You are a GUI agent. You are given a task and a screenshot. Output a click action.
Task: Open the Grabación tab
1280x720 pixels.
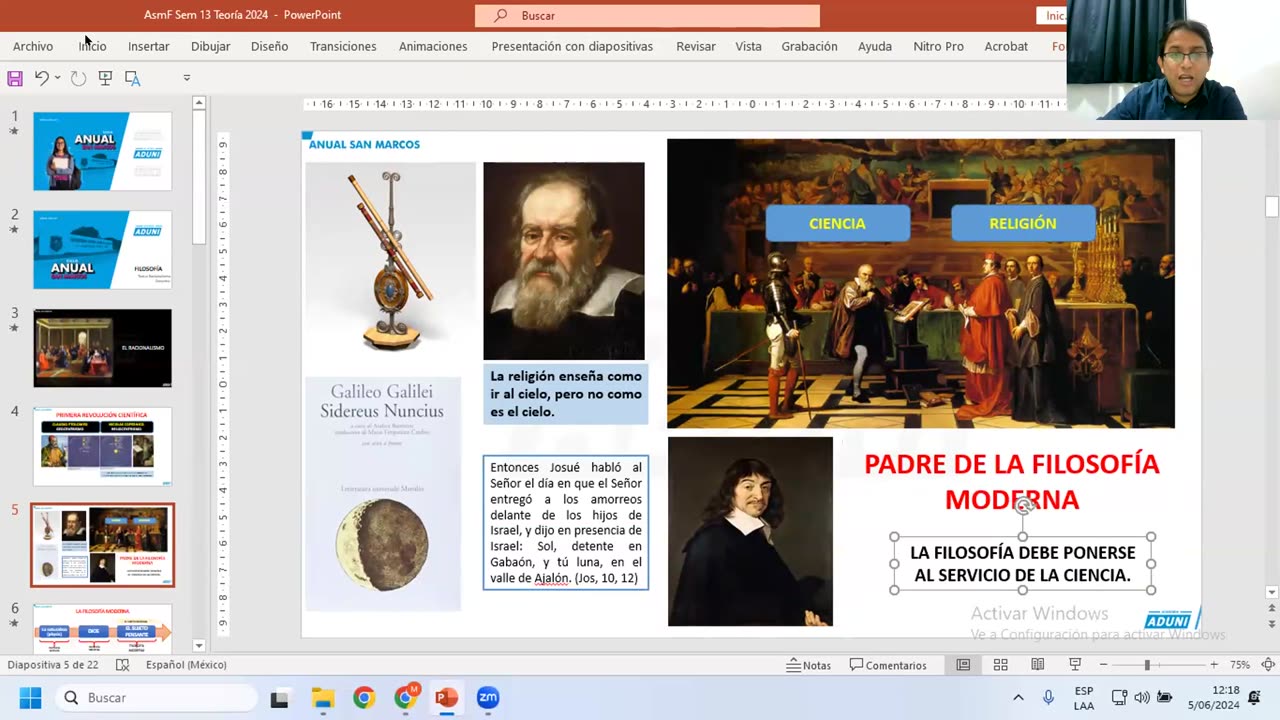click(809, 46)
